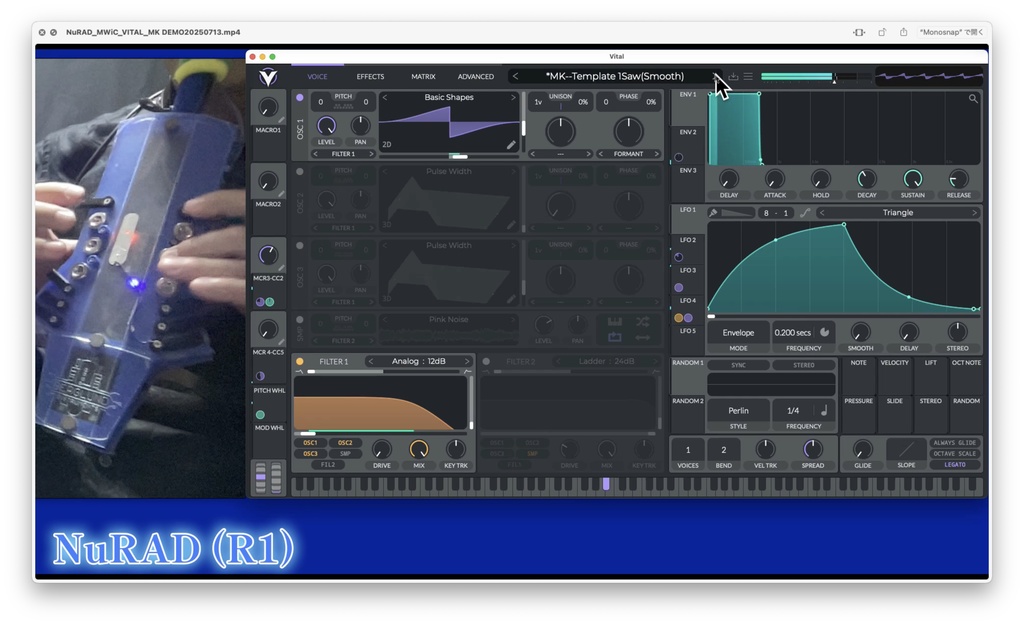The width and height of the screenshot is (1024, 625).
Task: Click the save preset icon
Action: pos(734,76)
